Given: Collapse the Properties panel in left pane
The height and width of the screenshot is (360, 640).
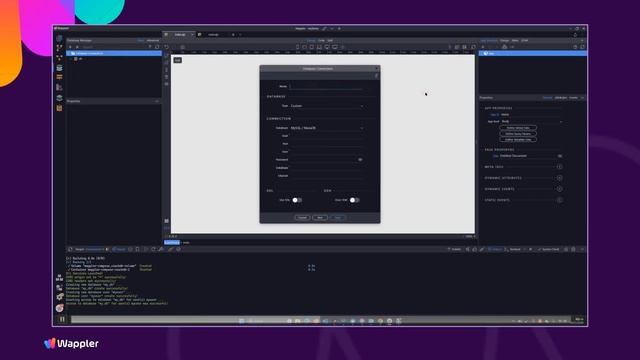Looking at the screenshot, I should click(x=157, y=101).
